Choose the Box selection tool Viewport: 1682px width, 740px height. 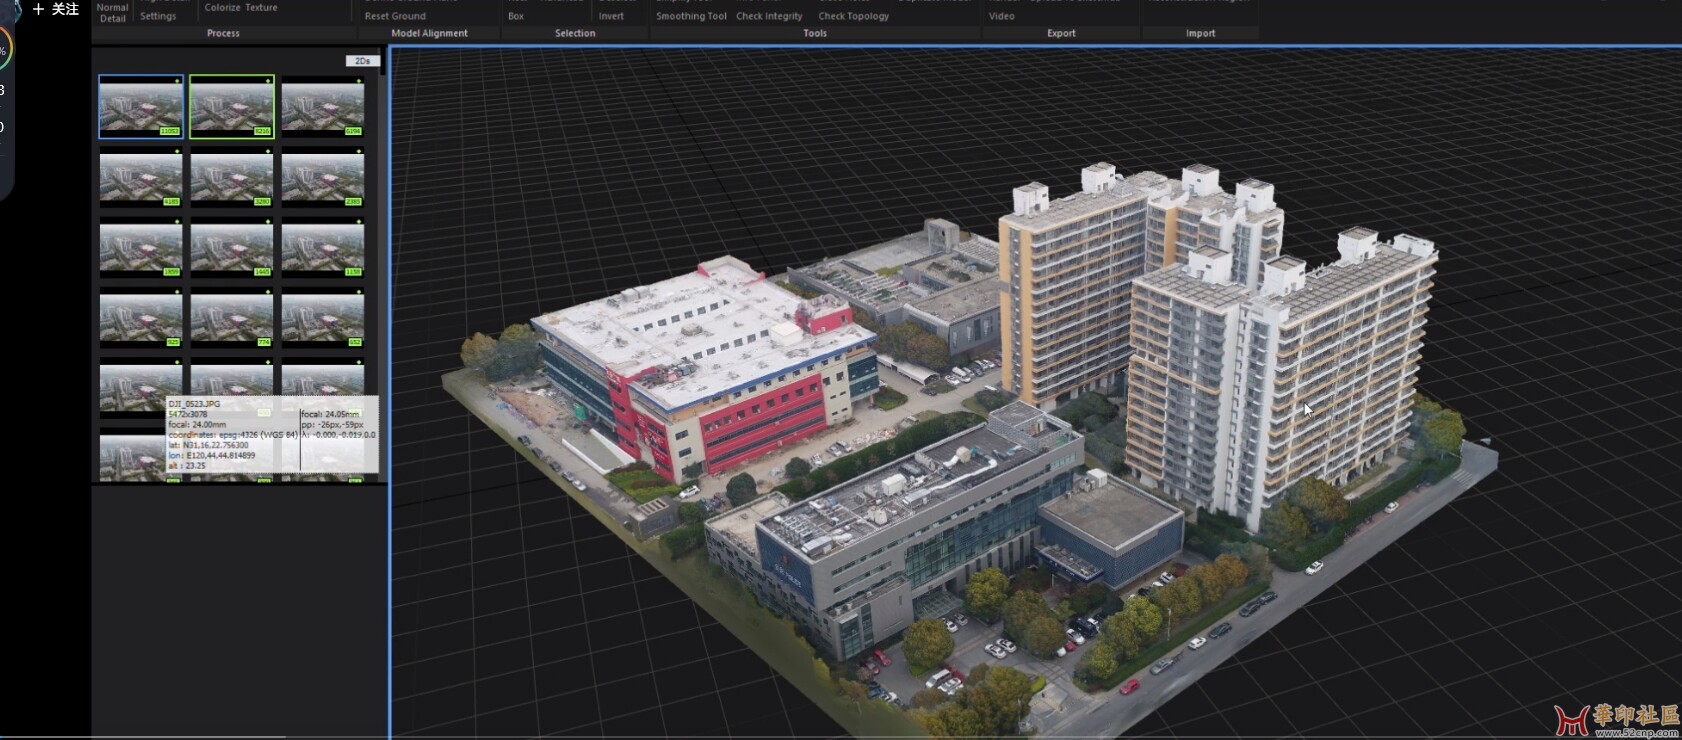[516, 16]
